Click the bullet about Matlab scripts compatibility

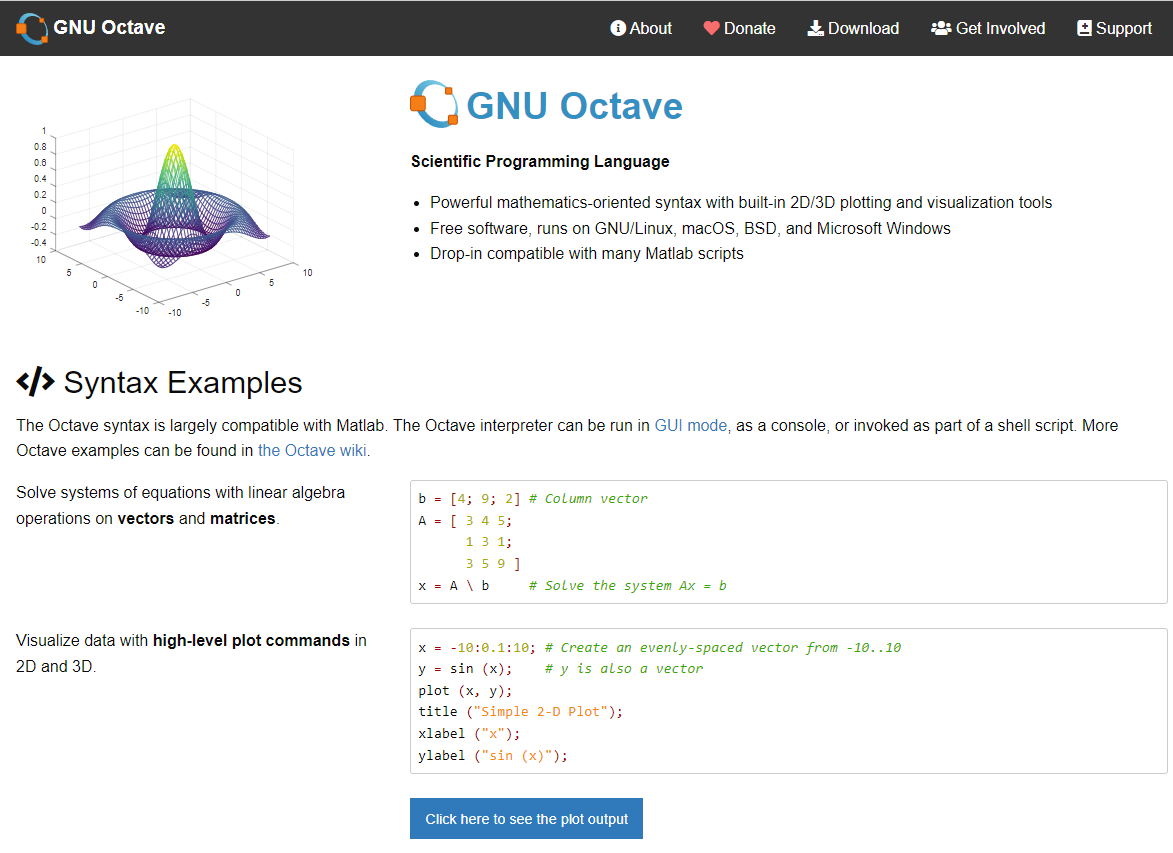[x=586, y=254]
